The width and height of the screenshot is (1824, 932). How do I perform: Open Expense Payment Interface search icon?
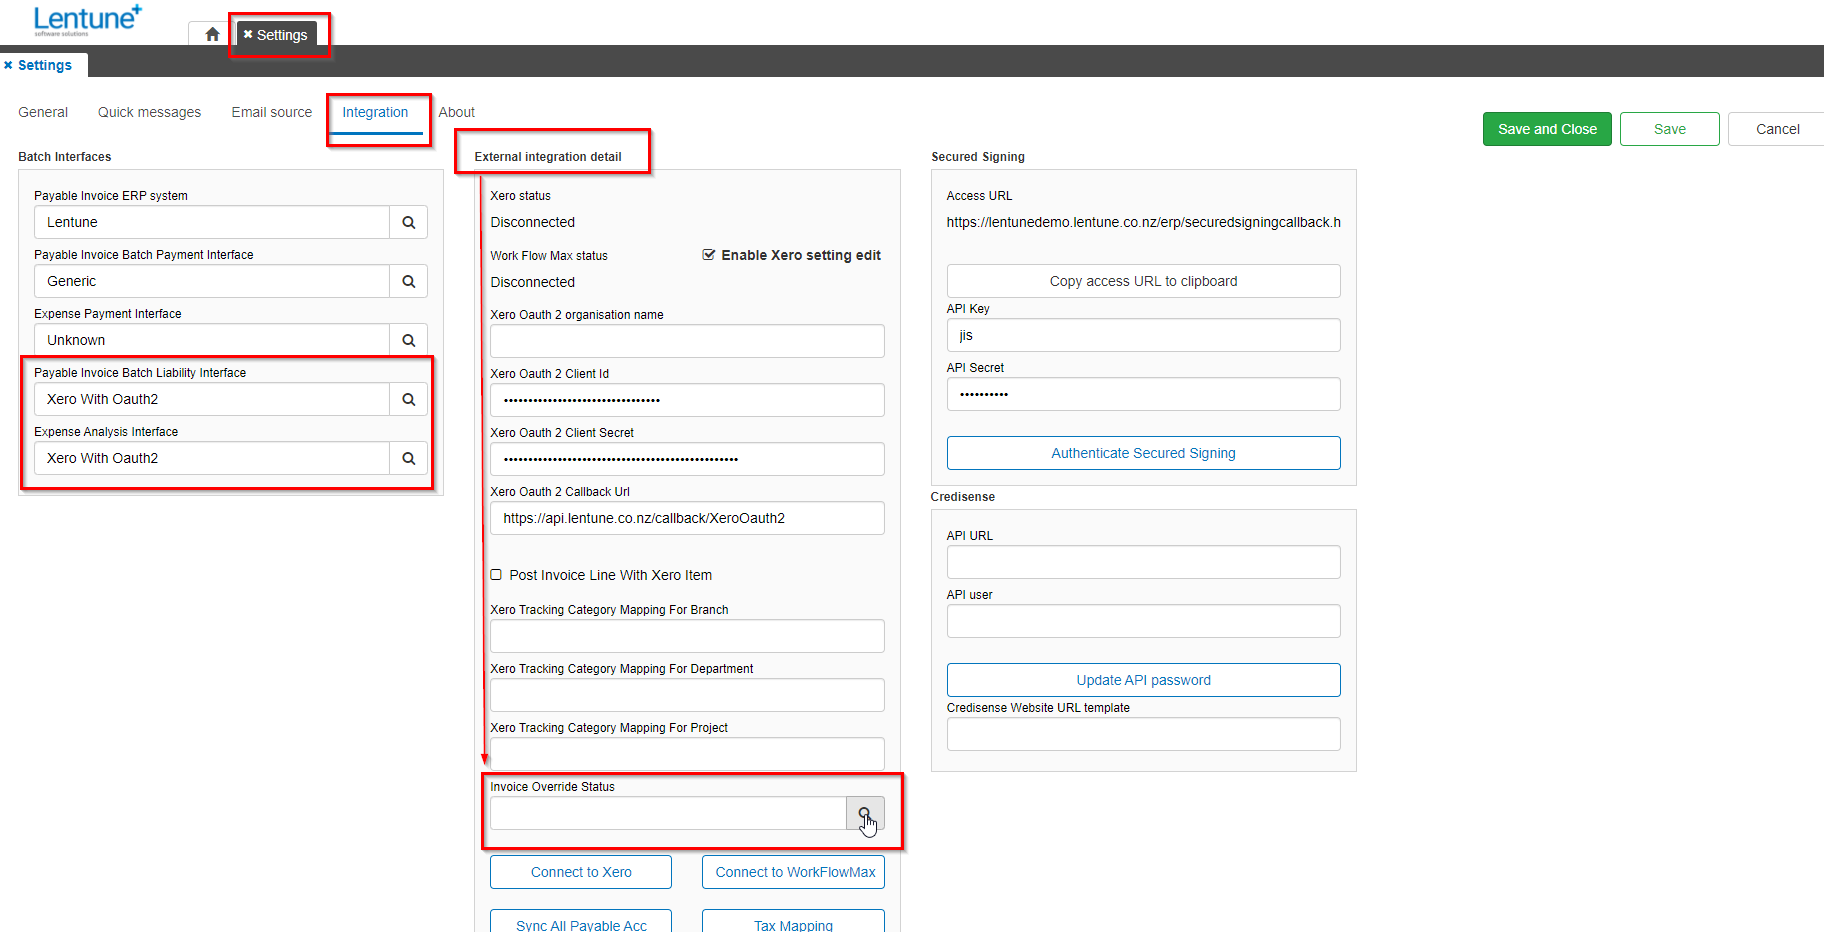tap(409, 340)
